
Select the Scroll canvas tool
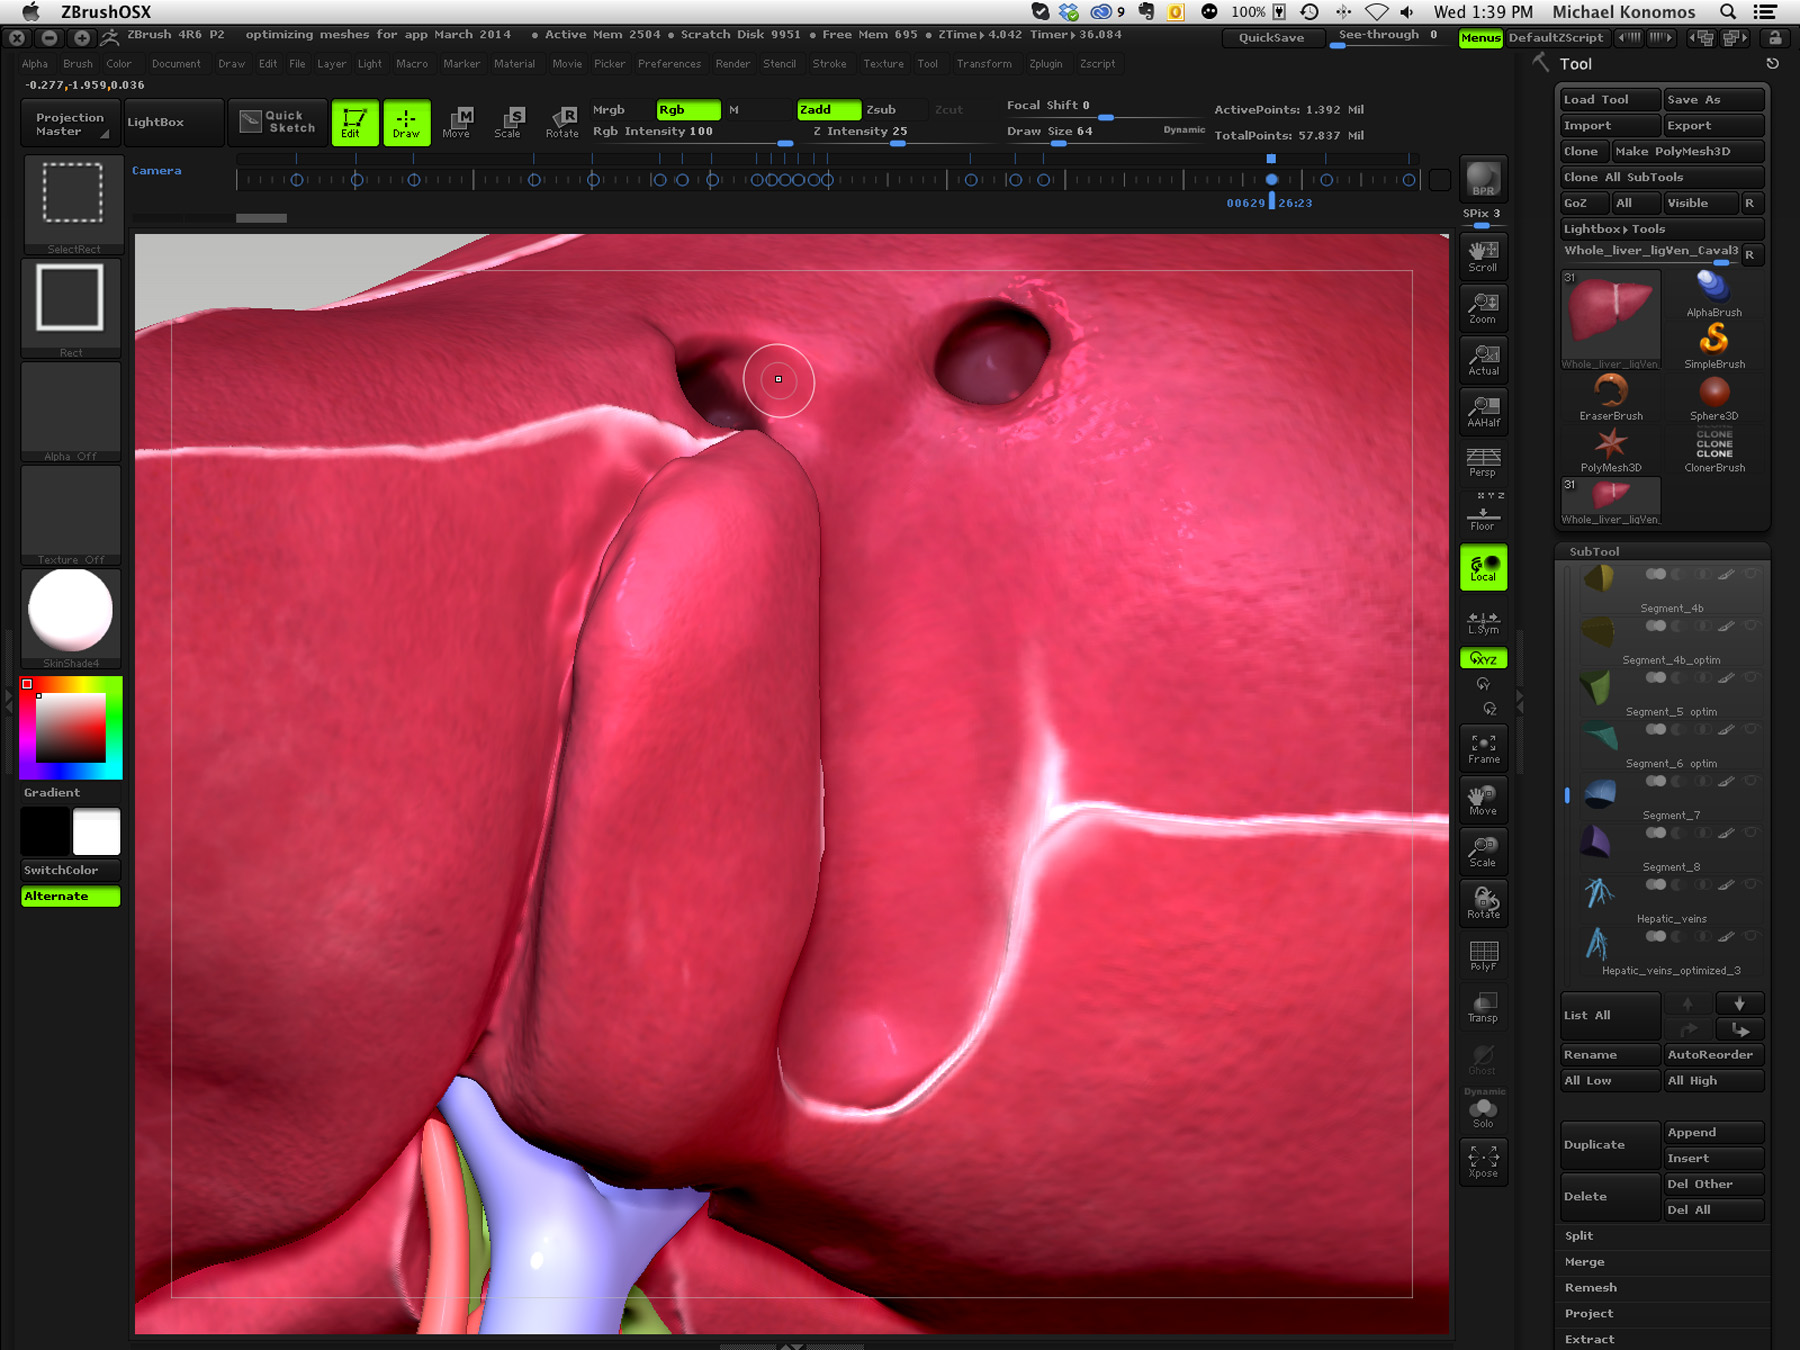pos(1483,256)
